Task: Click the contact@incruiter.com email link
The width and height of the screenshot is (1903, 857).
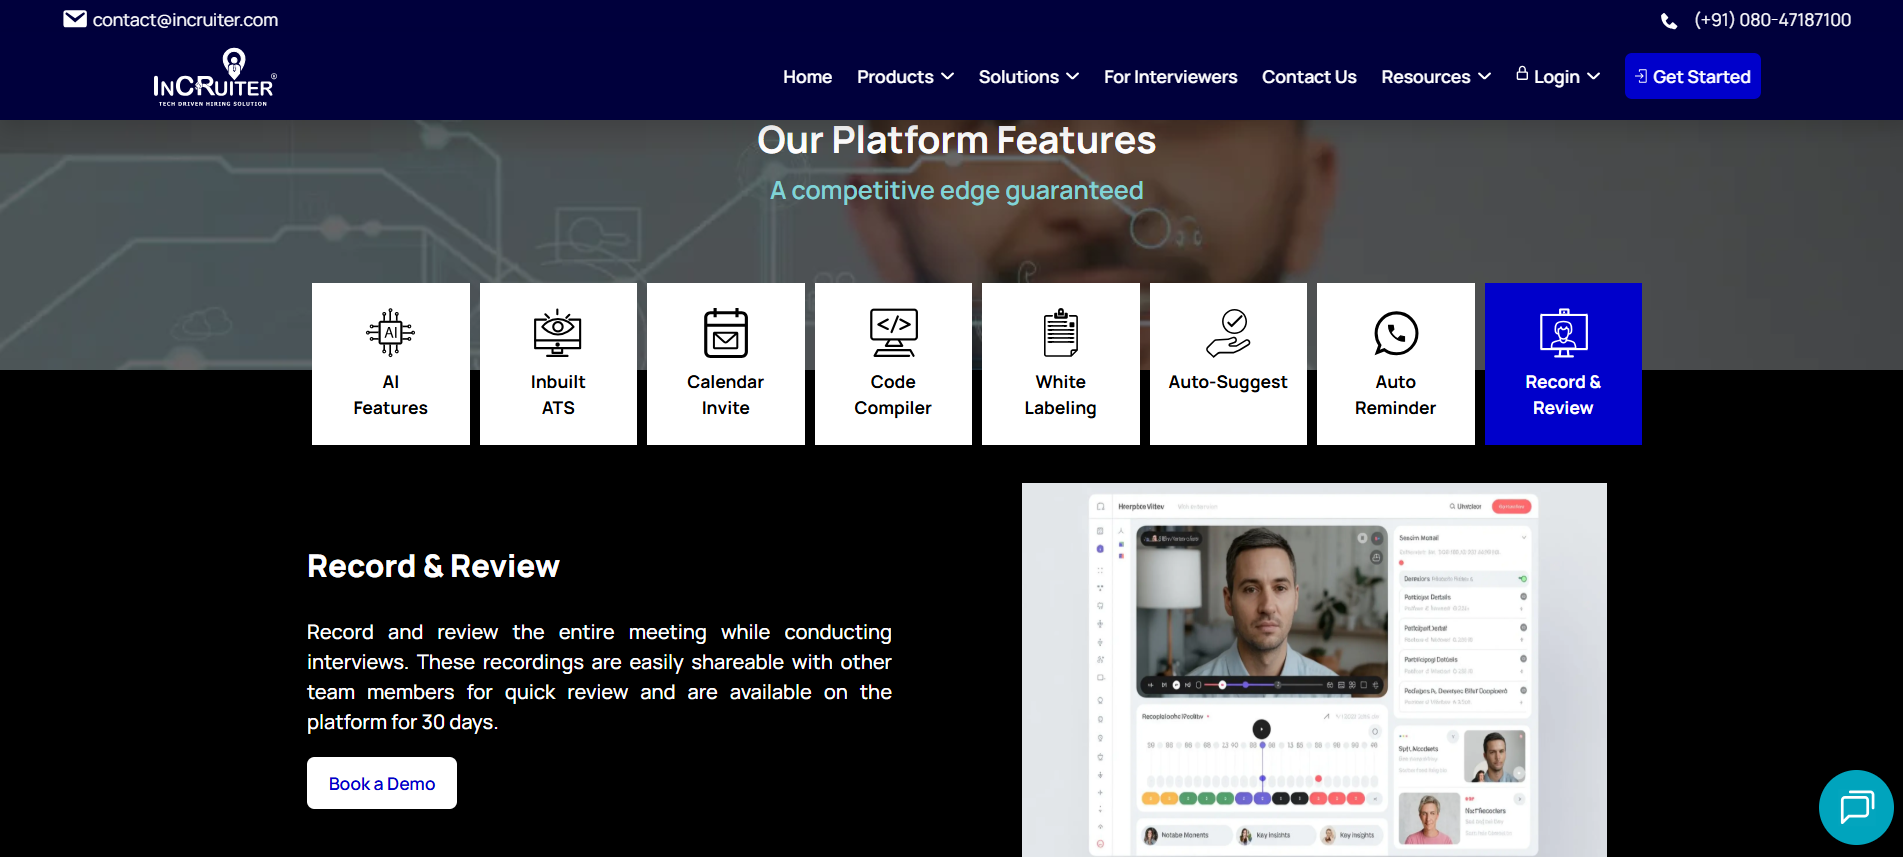Action: click(x=185, y=20)
